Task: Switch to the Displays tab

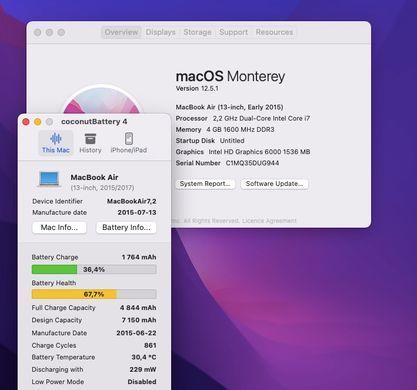Action: (161, 32)
